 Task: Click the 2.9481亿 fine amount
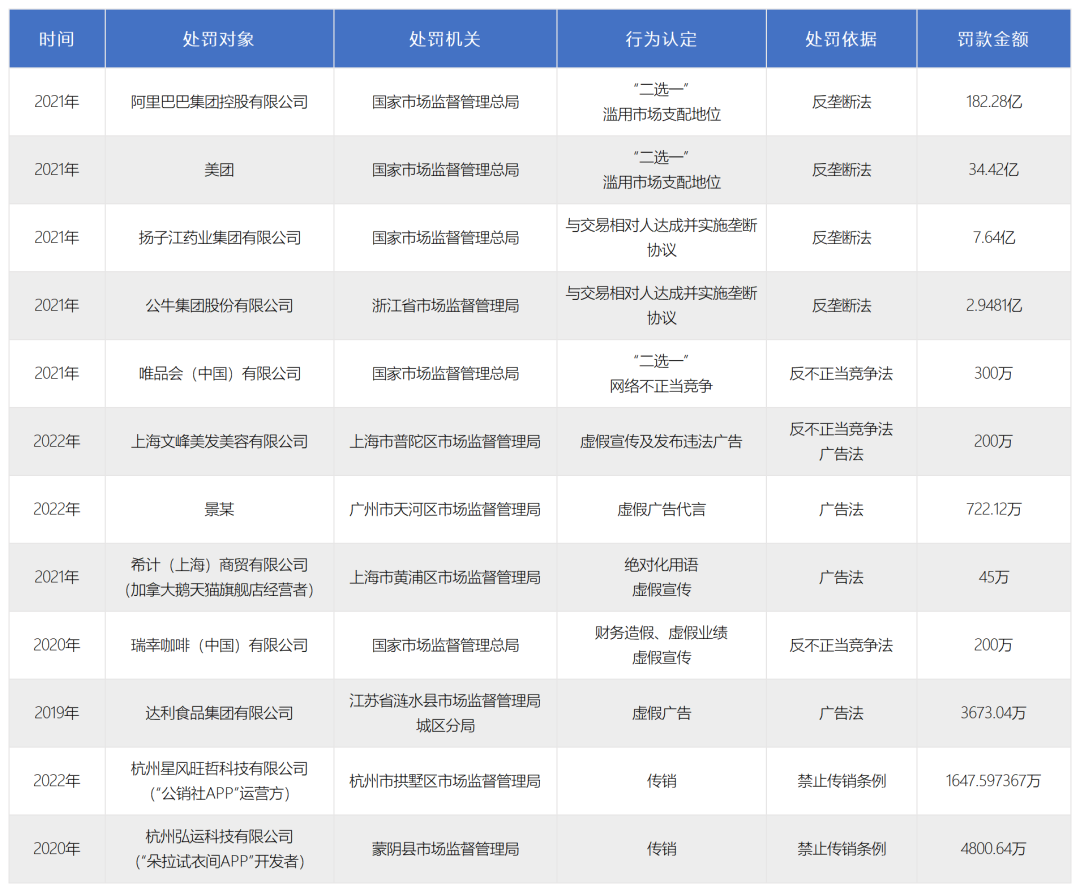click(x=993, y=305)
